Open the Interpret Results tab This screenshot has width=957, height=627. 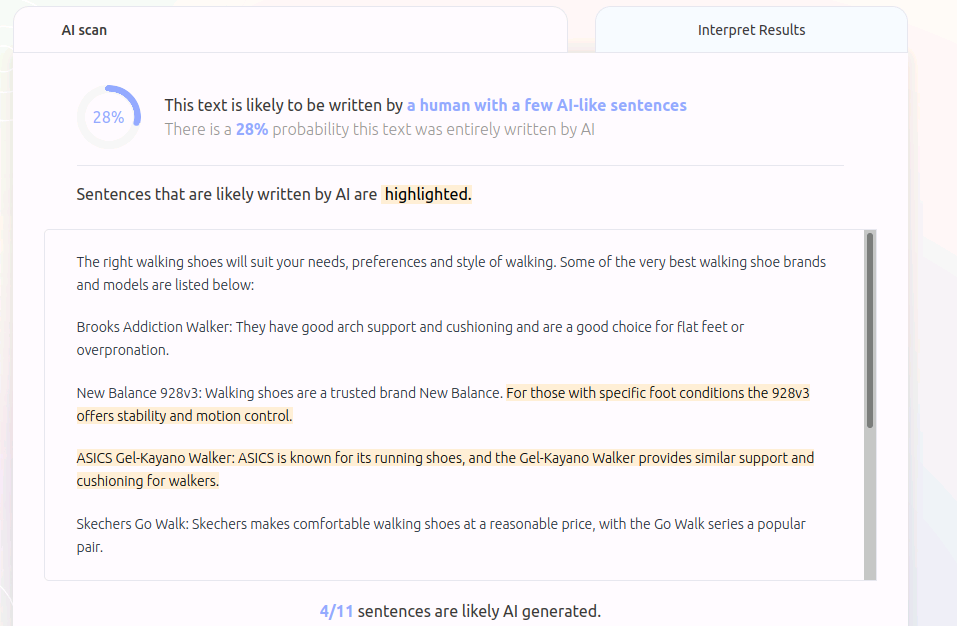pyautogui.click(x=751, y=29)
